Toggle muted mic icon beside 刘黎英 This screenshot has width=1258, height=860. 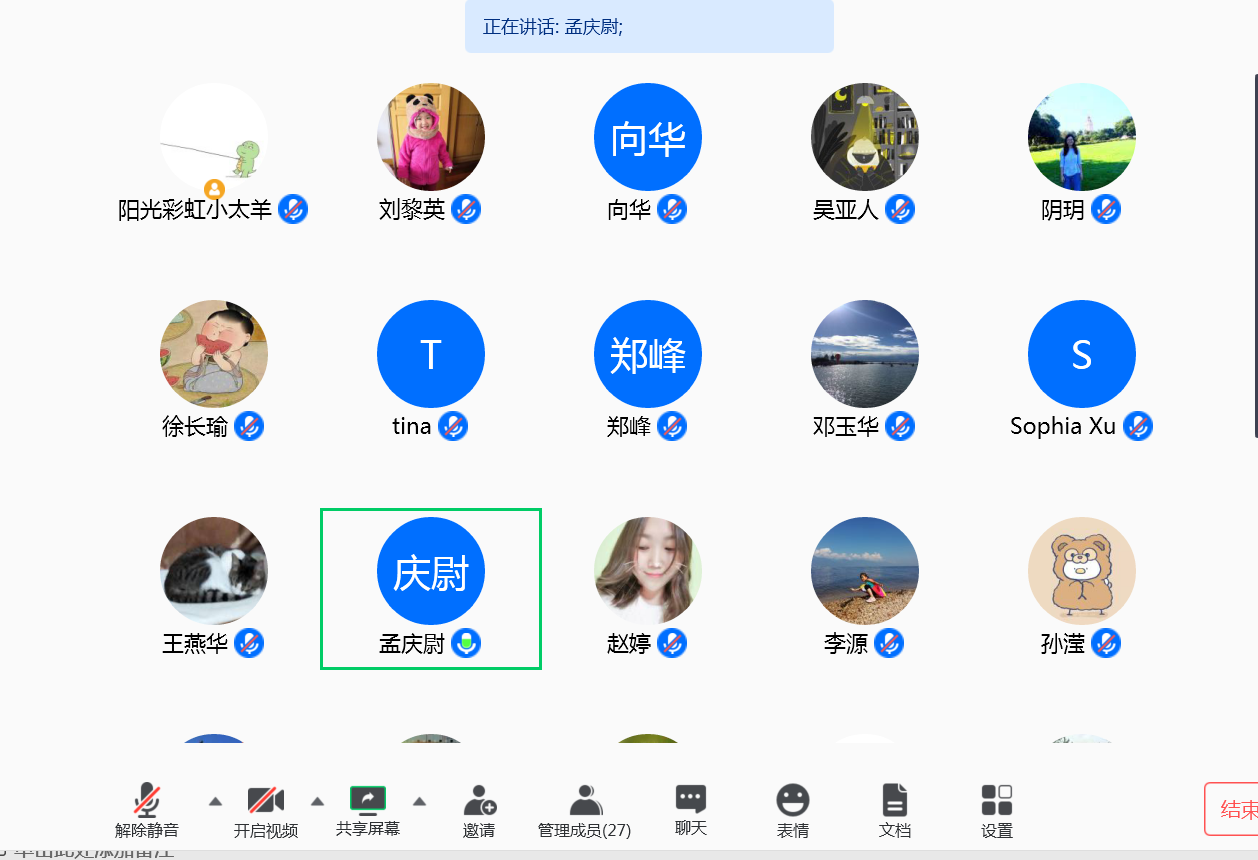[x=466, y=210]
